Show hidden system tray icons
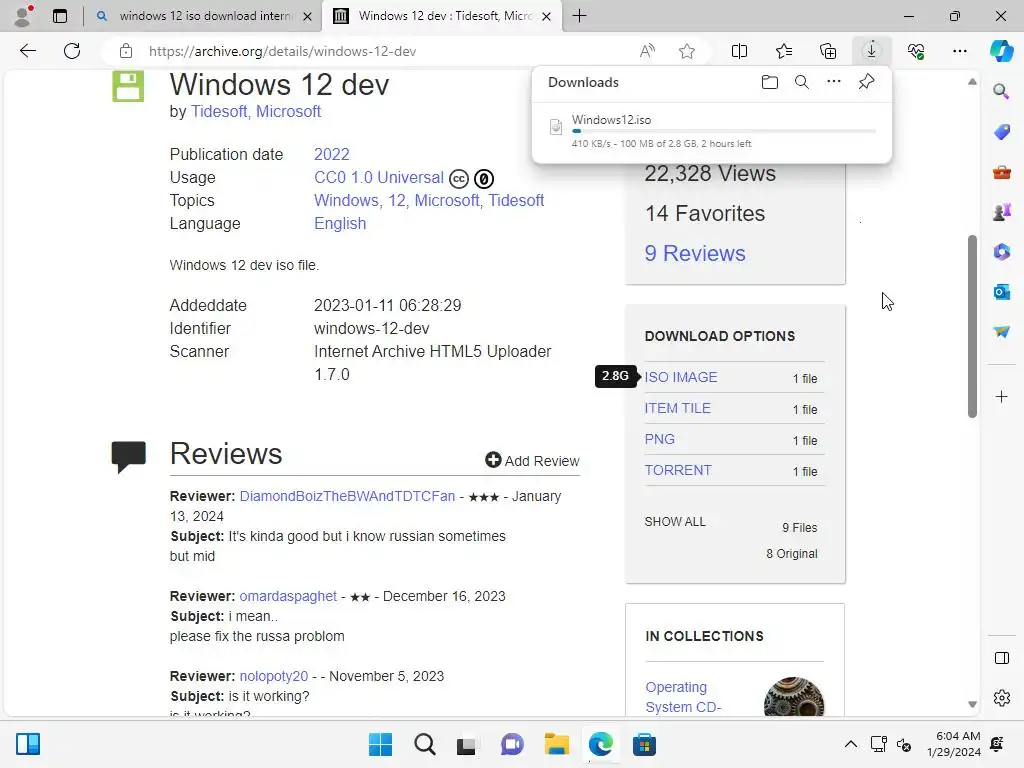The image size is (1024, 768). [850, 744]
